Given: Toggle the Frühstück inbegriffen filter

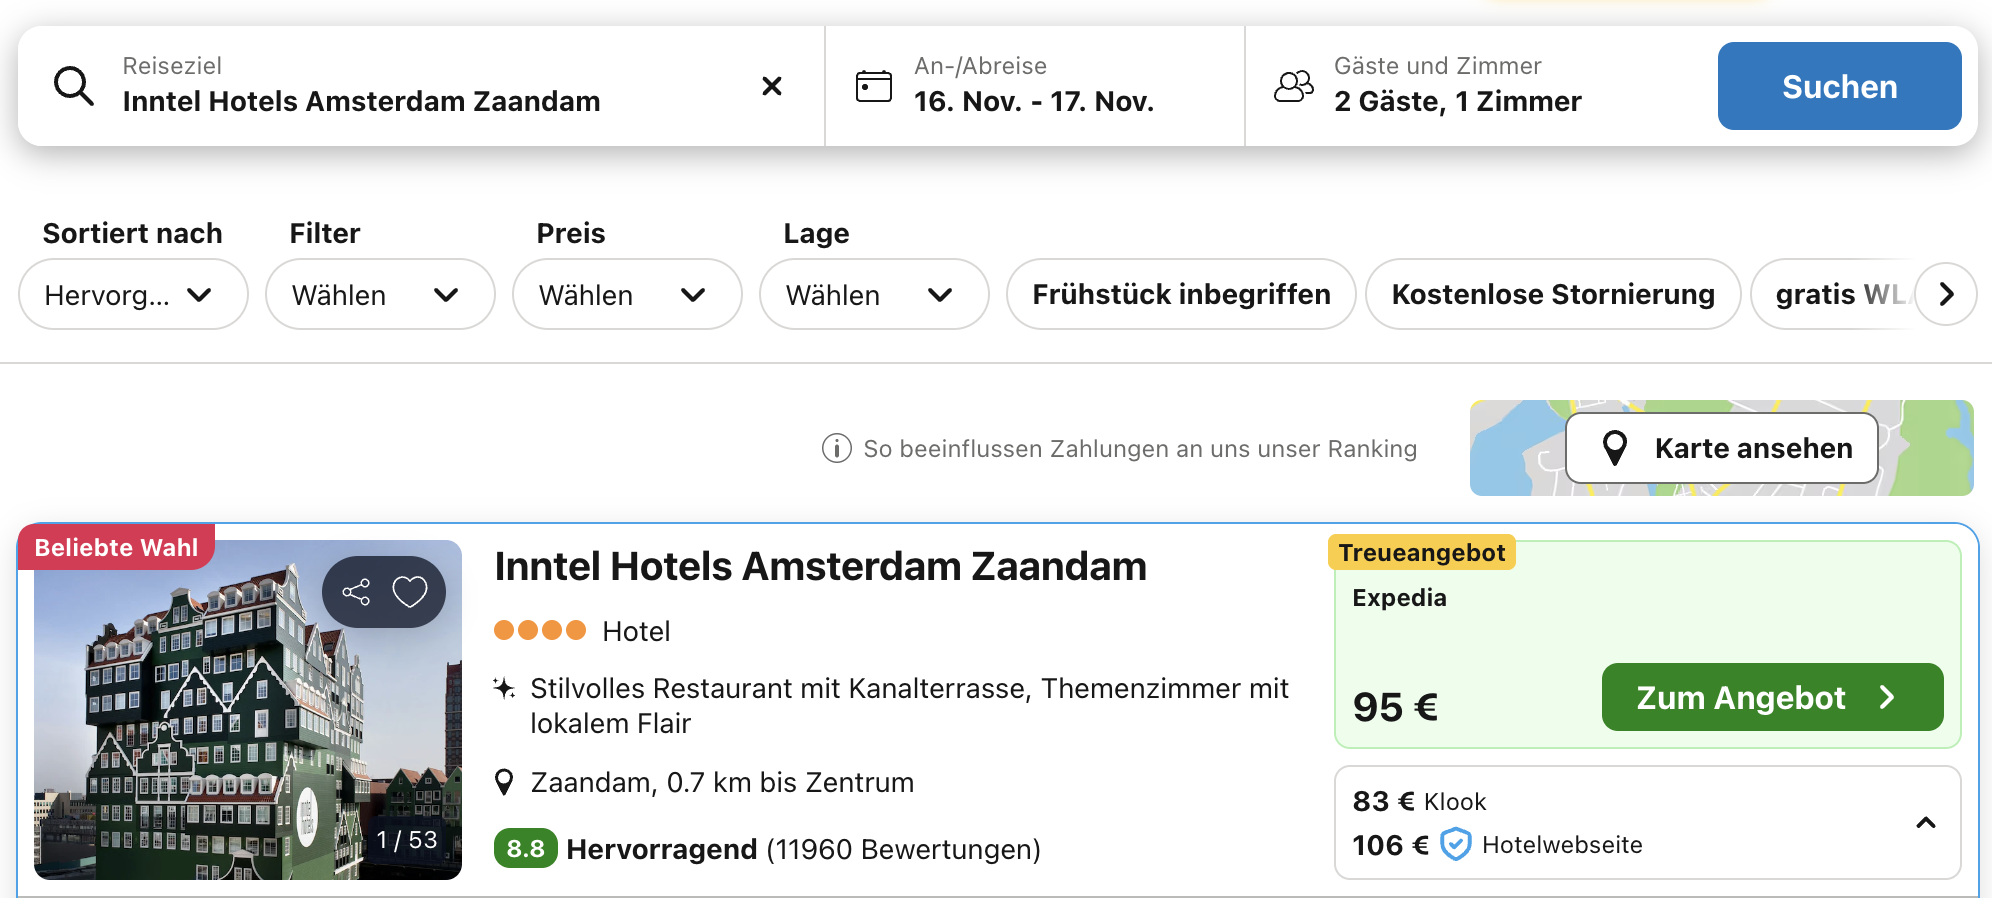Looking at the screenshot, I should 1180,295.
